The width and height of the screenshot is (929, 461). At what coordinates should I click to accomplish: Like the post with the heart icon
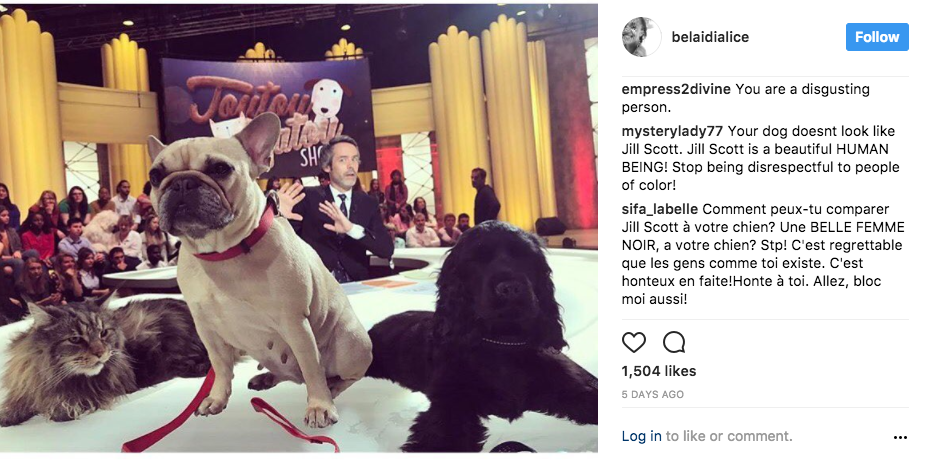coord(633,342)
